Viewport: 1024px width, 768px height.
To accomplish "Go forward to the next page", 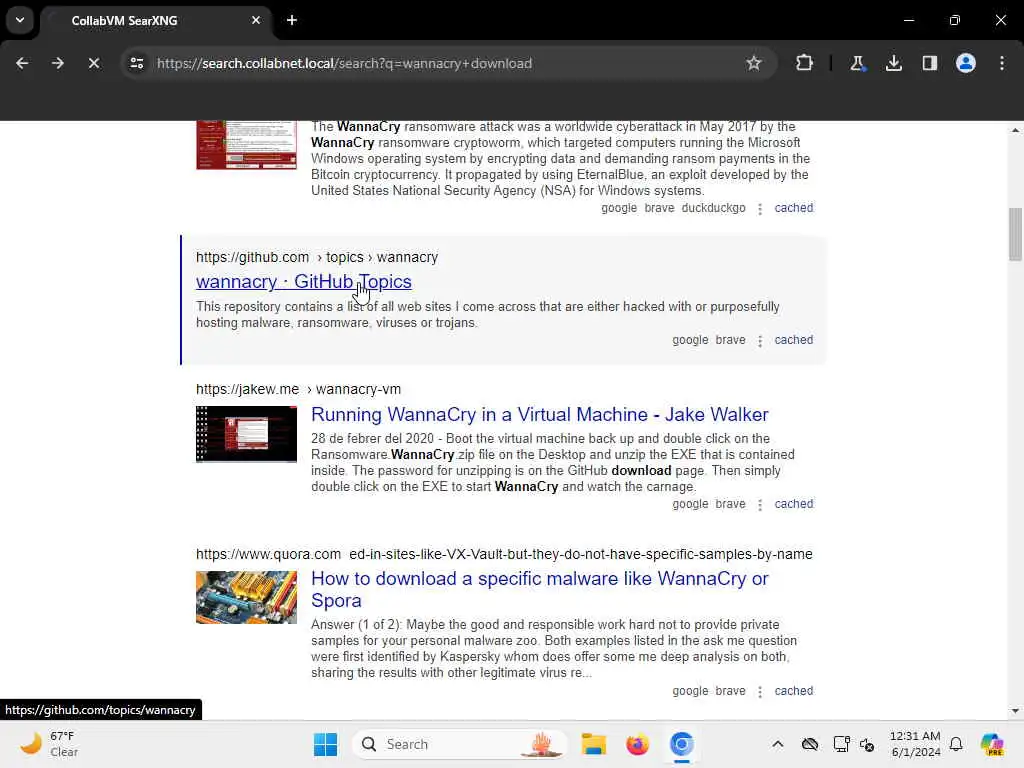I will pyautogui.click(x=57, y=63).
